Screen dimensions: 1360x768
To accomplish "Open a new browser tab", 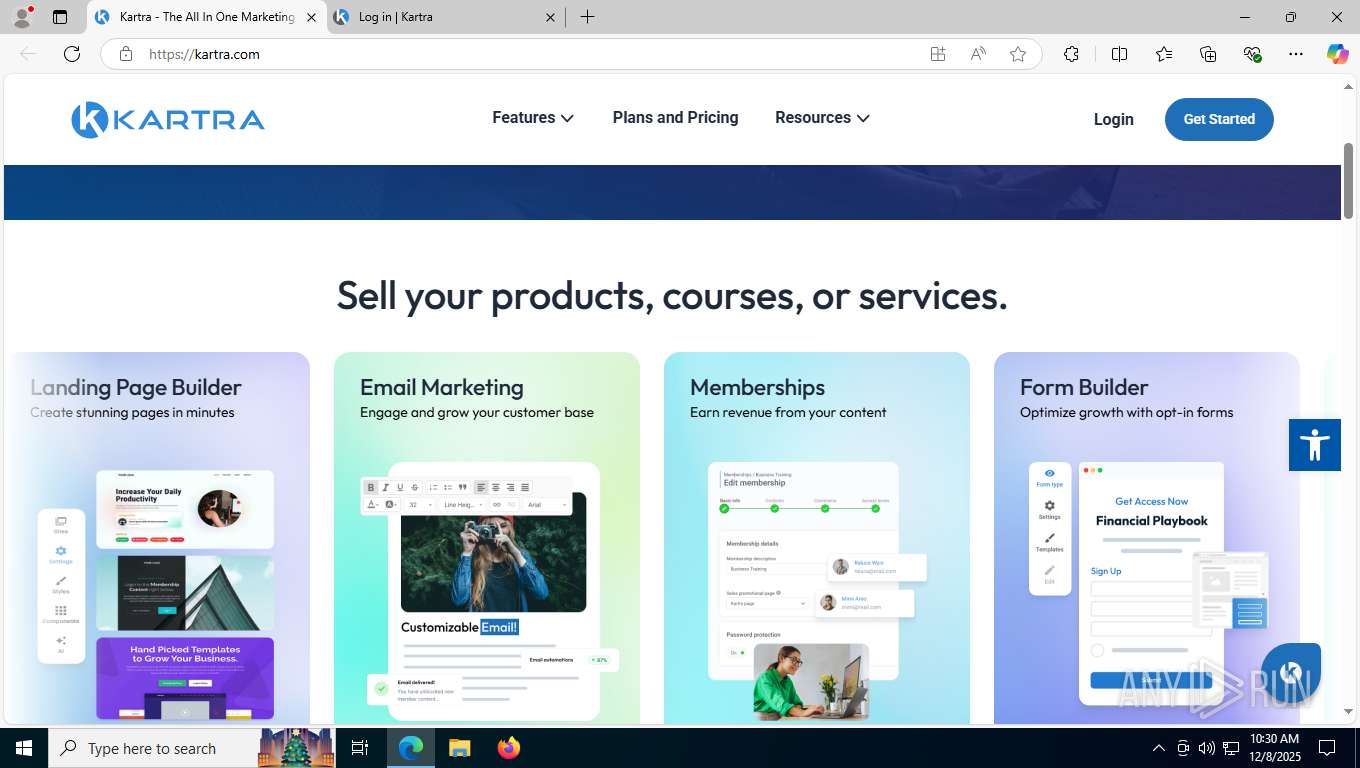I will tap(587, 17).
